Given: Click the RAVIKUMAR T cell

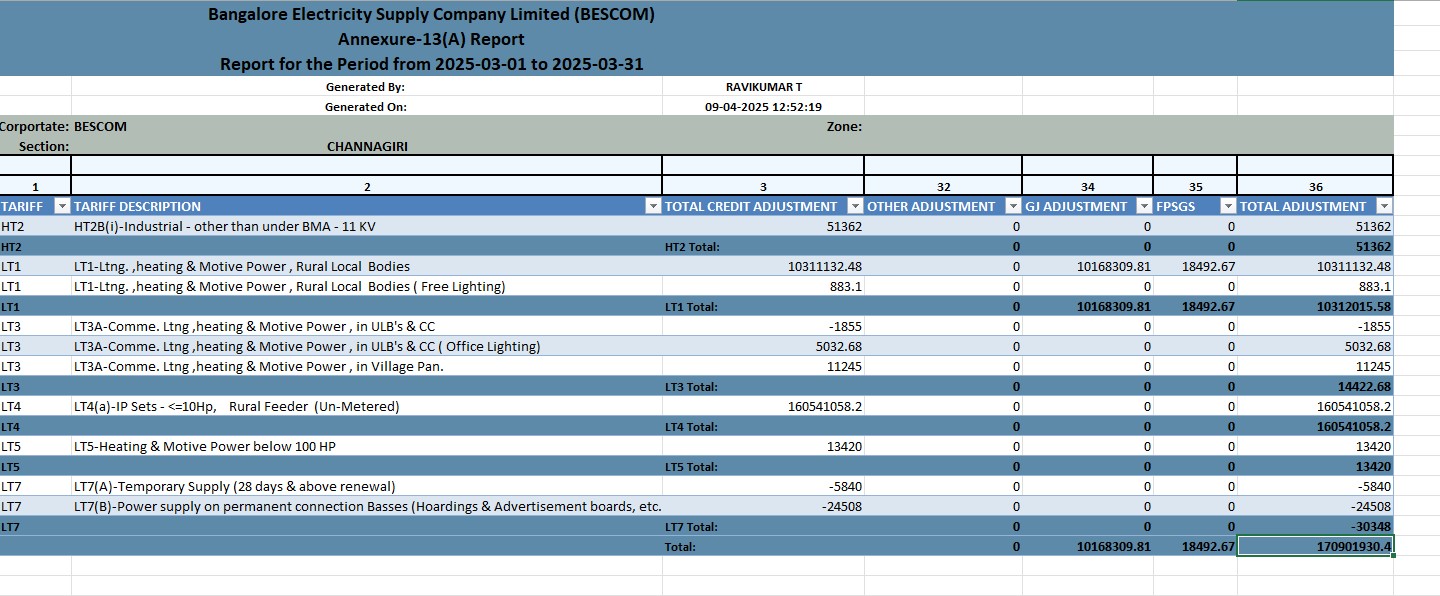Looking at the screenshot, I should [763, 87].
